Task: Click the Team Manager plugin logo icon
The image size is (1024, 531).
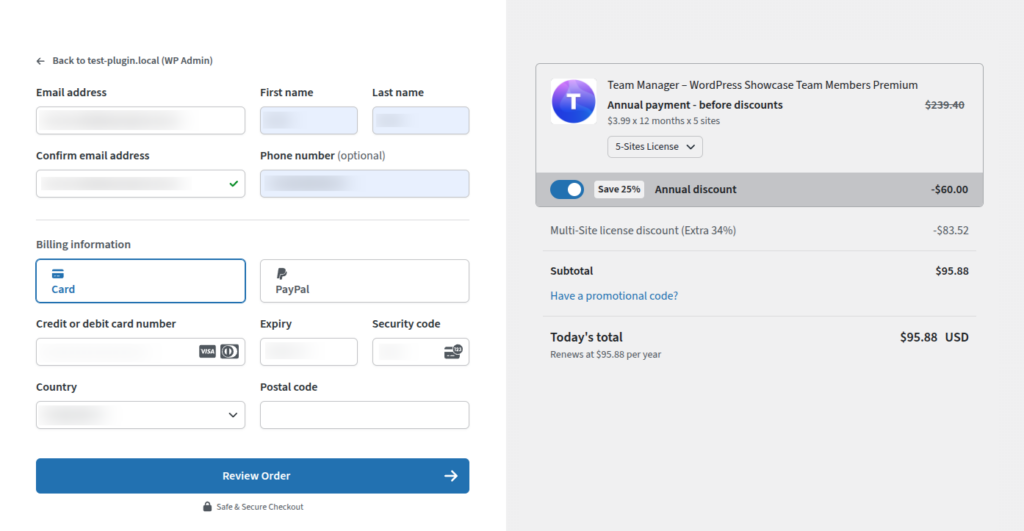Action: click(x=573, y=101)
